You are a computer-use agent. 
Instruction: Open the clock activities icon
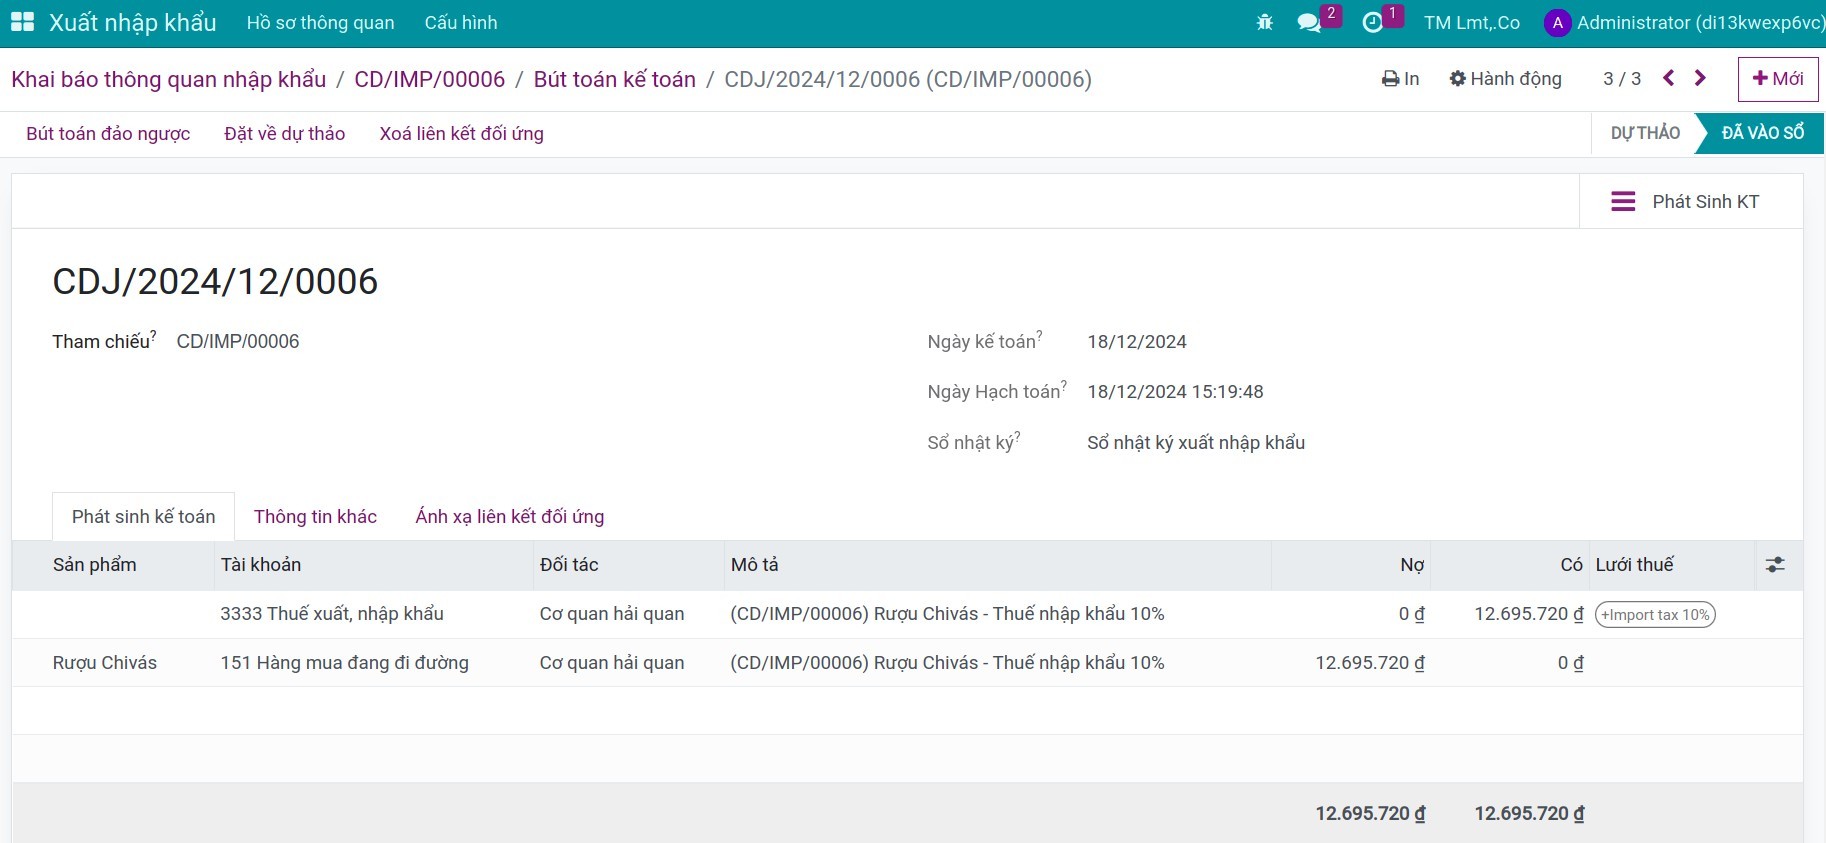click(x=1373, y=22)
